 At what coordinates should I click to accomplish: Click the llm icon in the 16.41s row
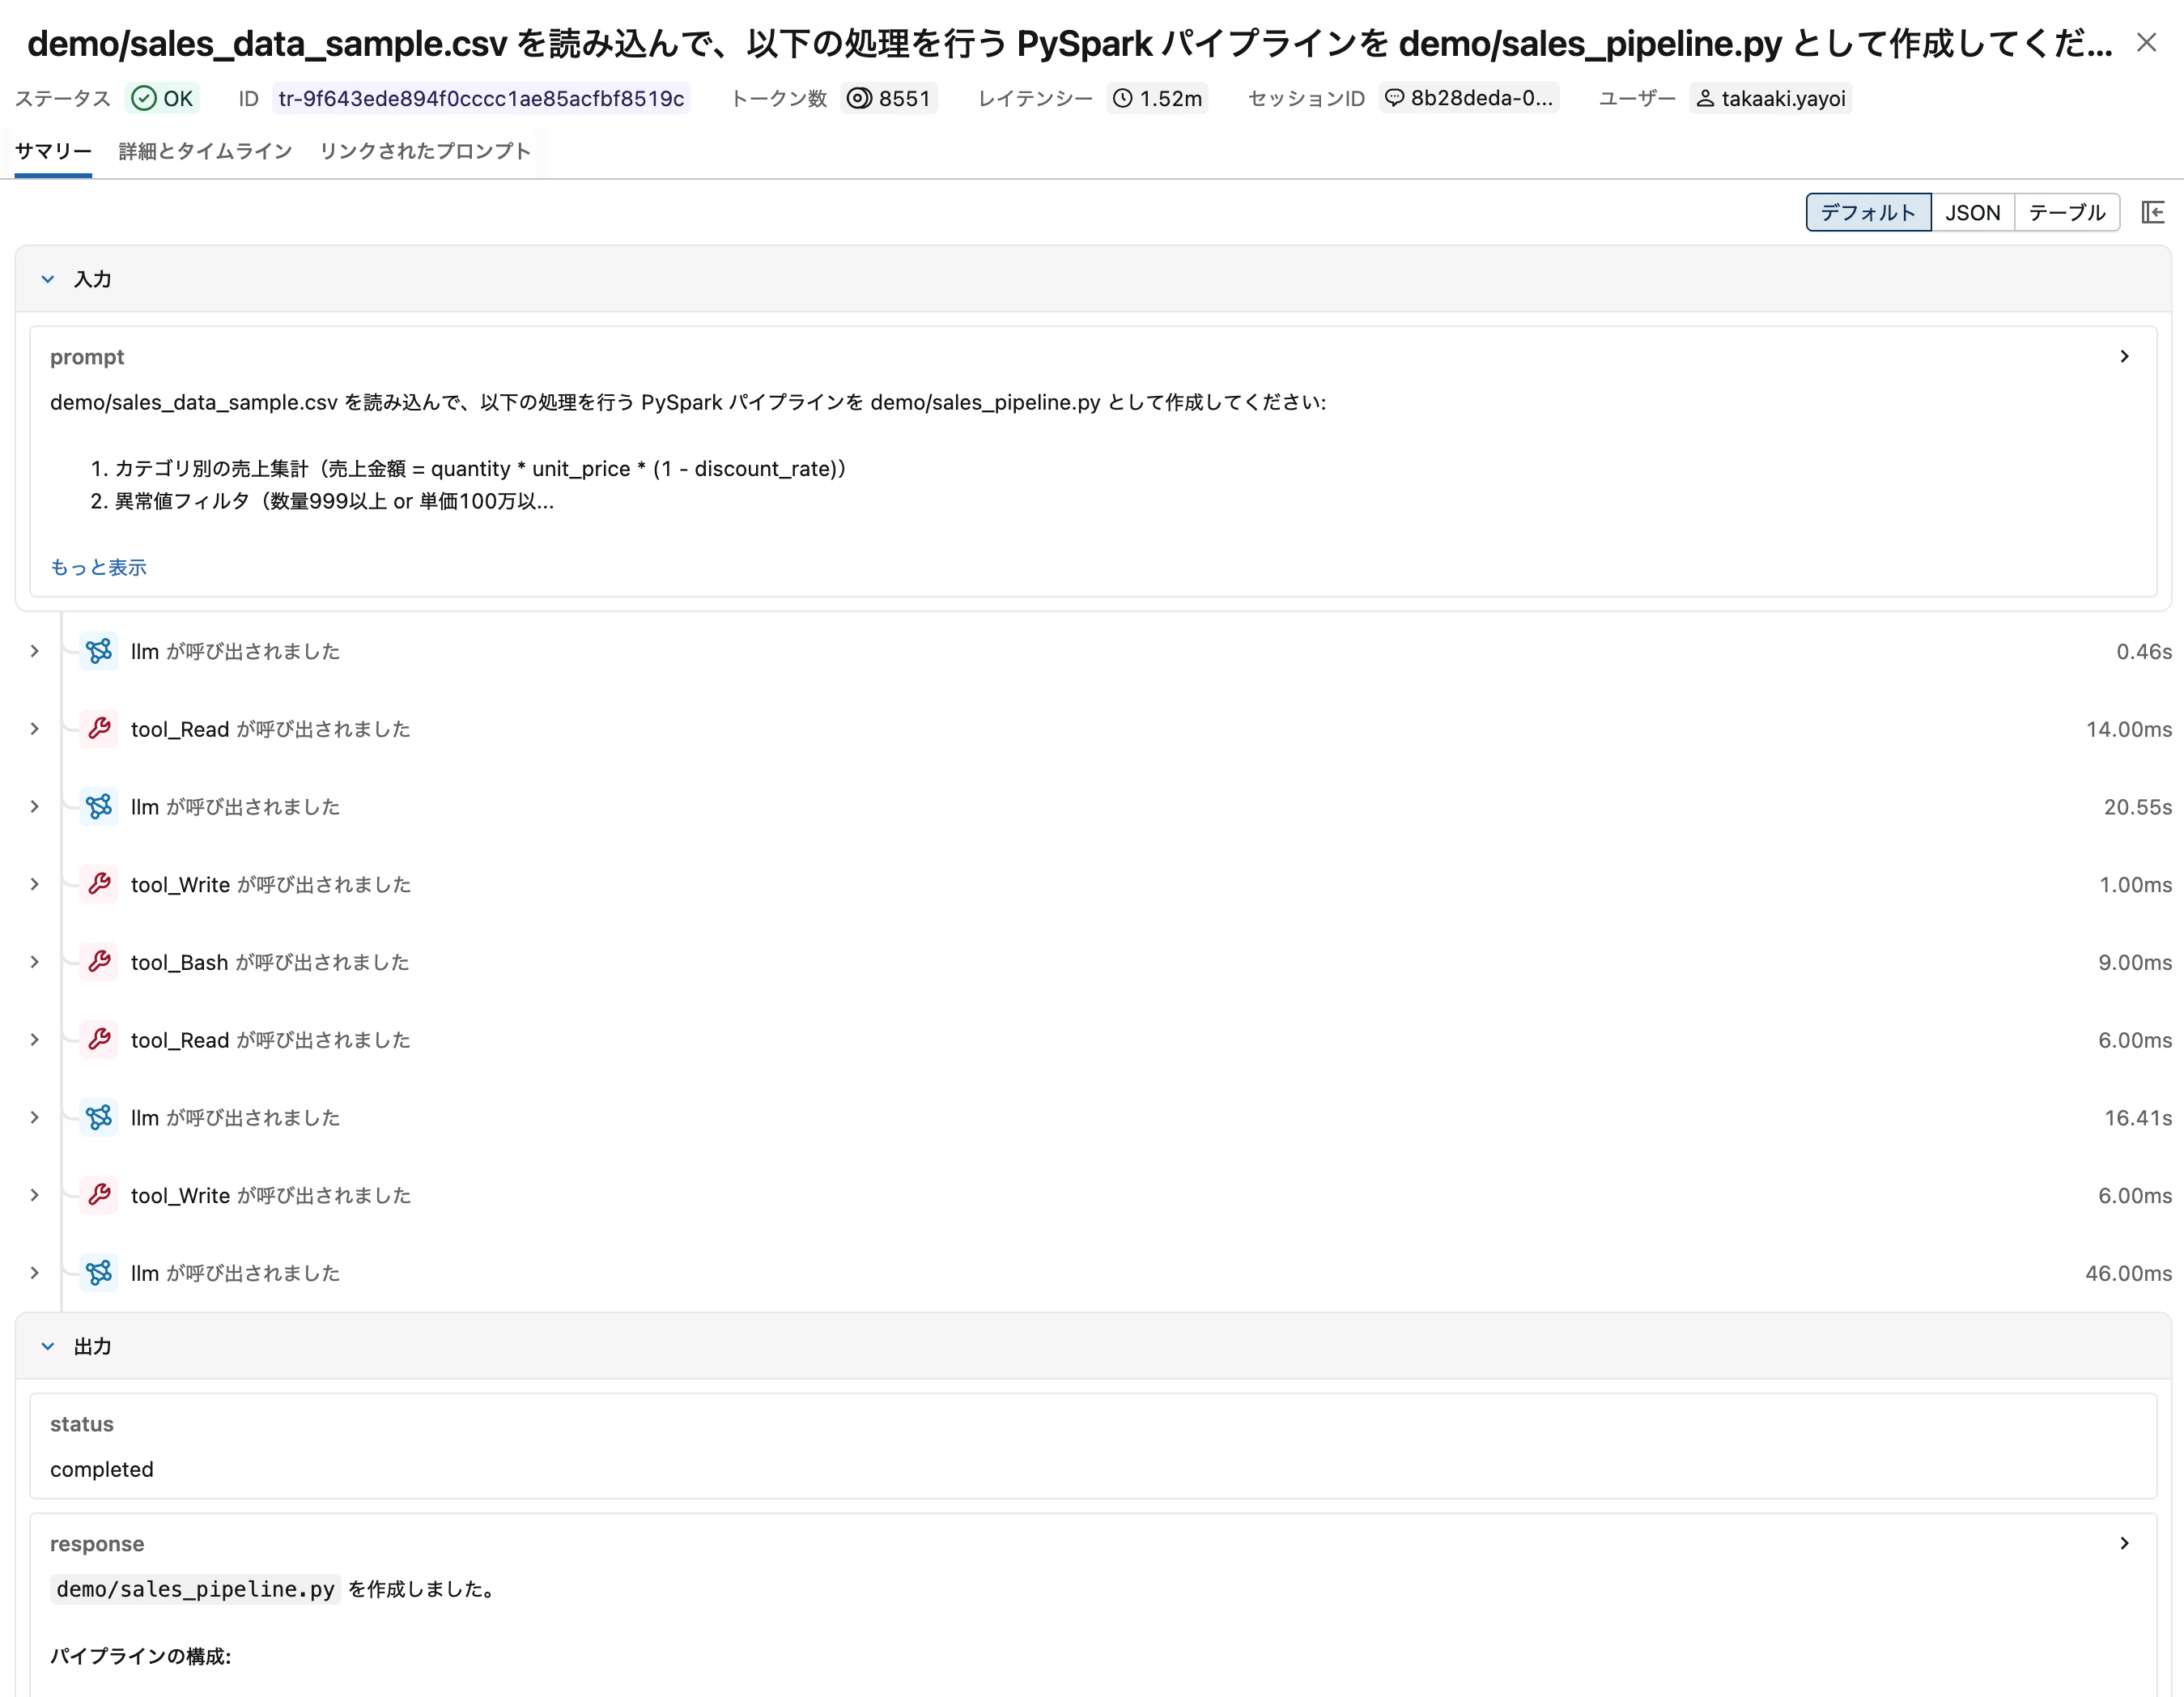tap(99, 1118)
